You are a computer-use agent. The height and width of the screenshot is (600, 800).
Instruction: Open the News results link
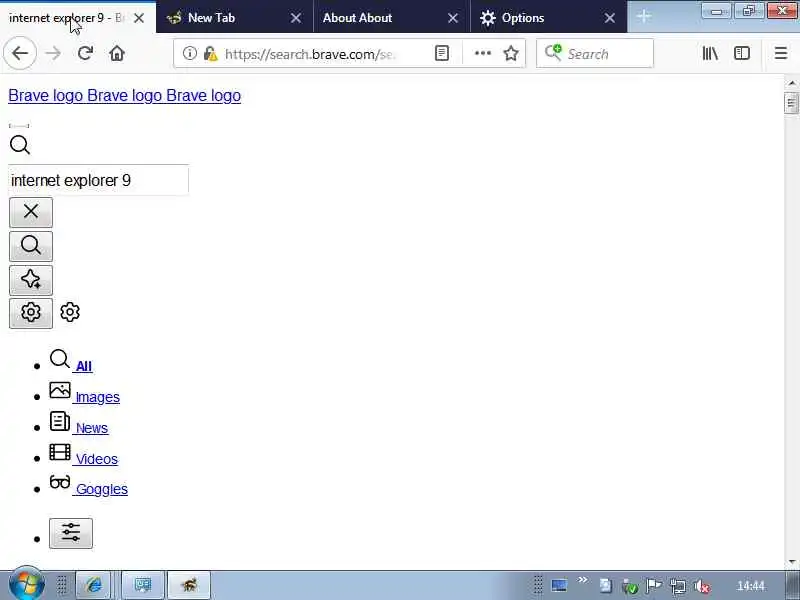92,428
